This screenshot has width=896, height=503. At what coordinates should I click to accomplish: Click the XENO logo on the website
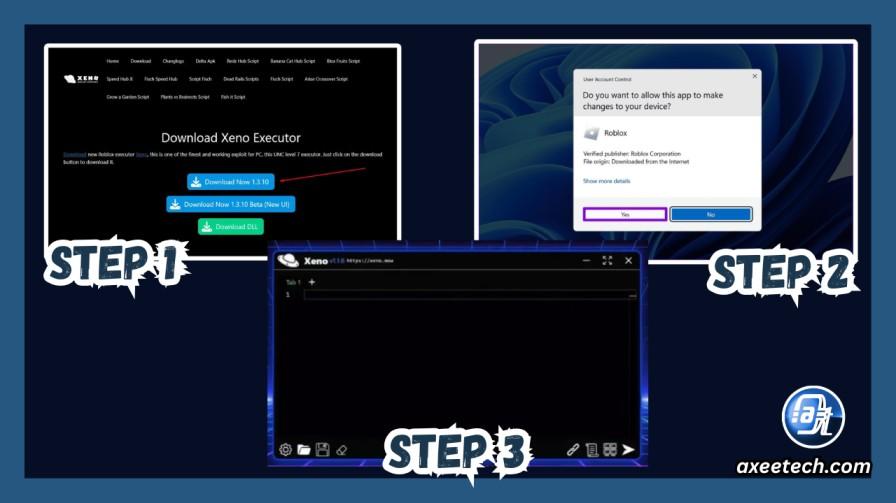(81, 79)
